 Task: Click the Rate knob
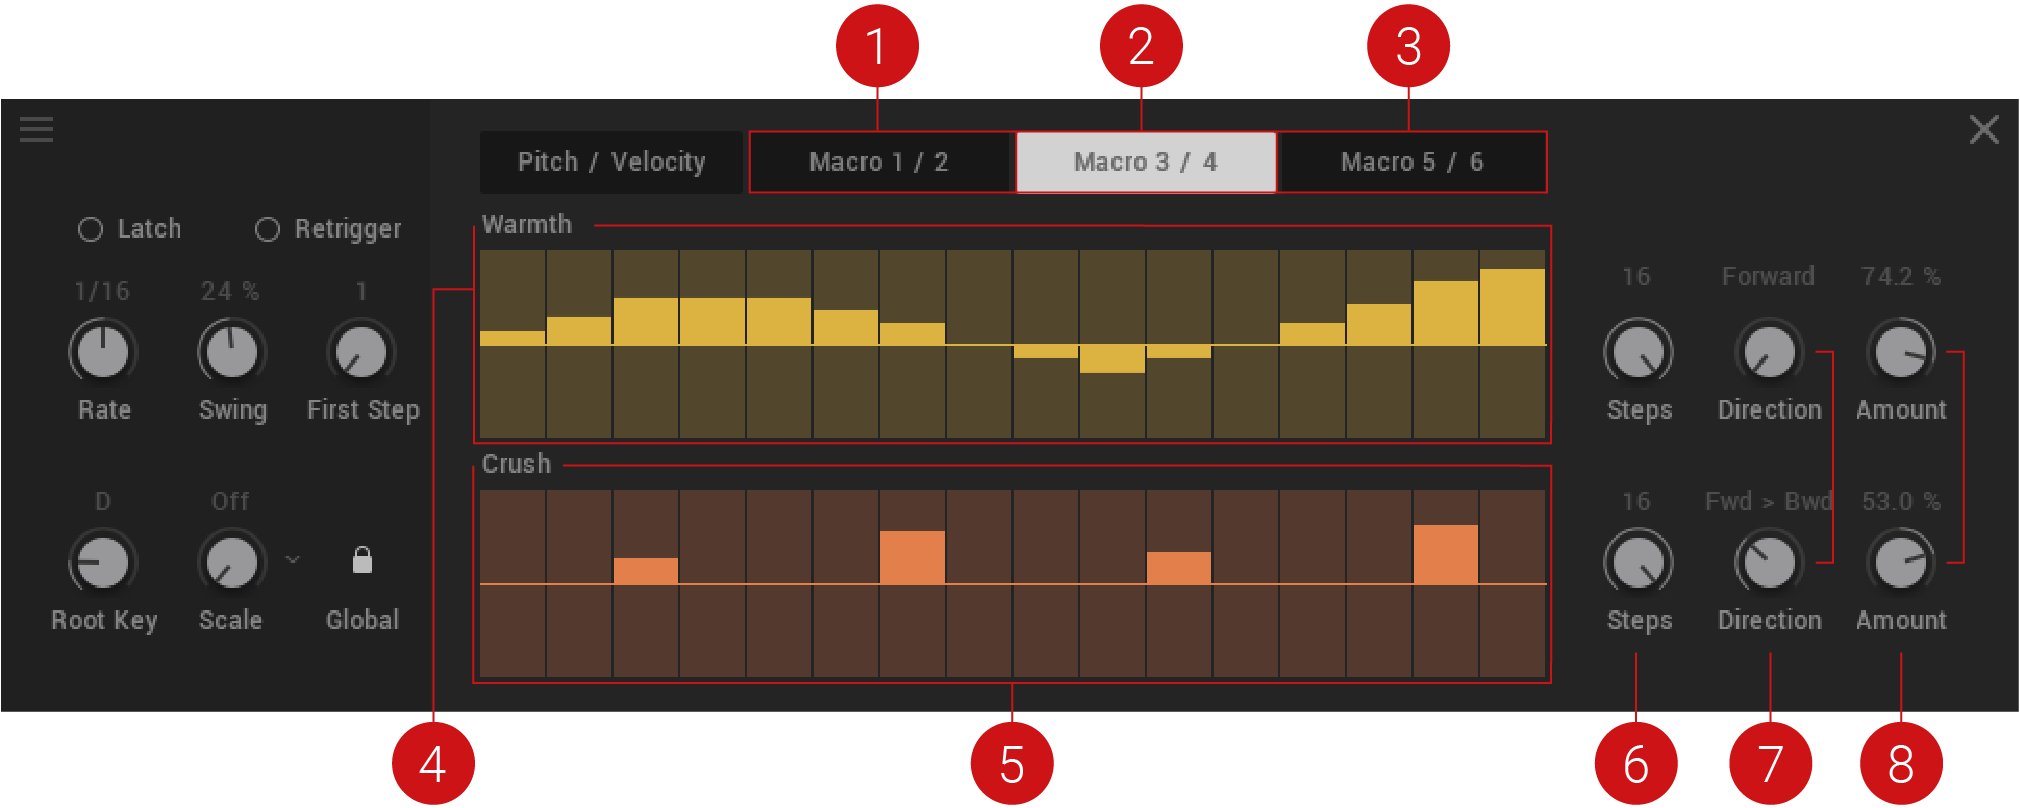[103, 352]
